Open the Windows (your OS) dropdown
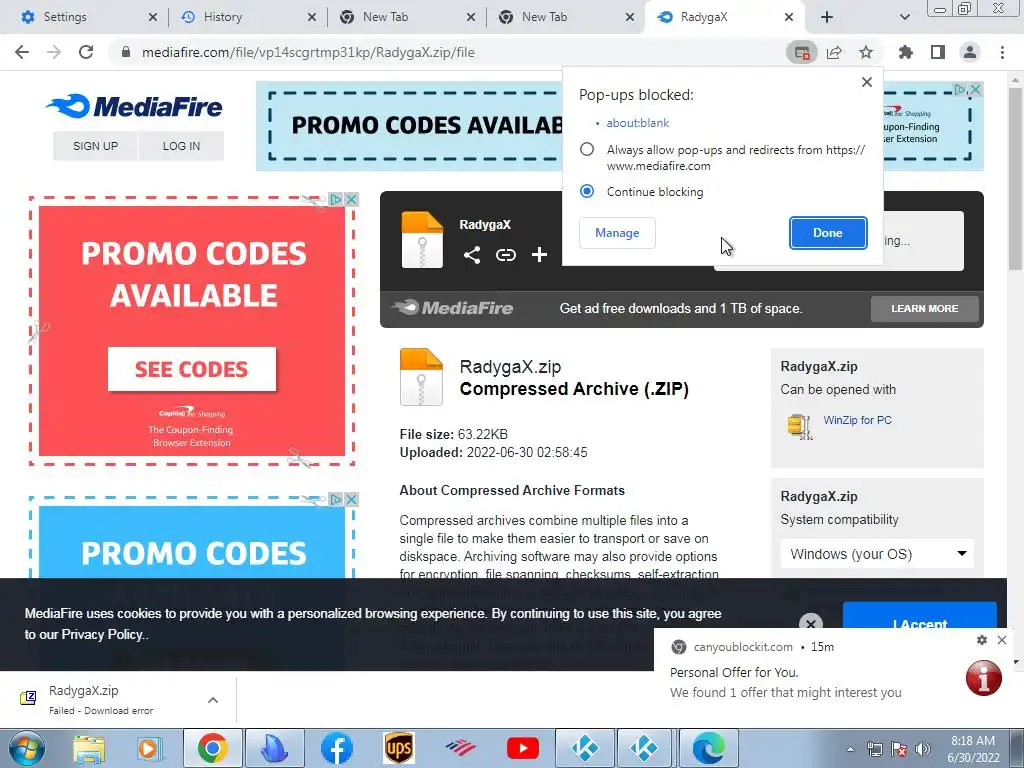 pos(877,554)
